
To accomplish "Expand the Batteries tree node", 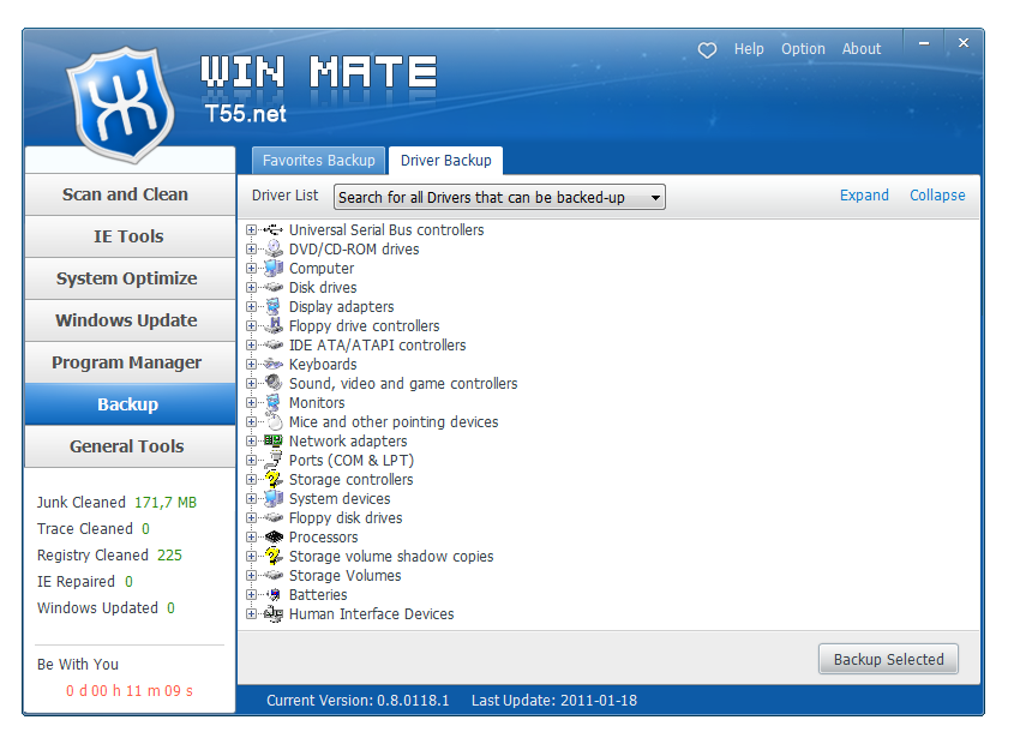I will pos(251,594).
